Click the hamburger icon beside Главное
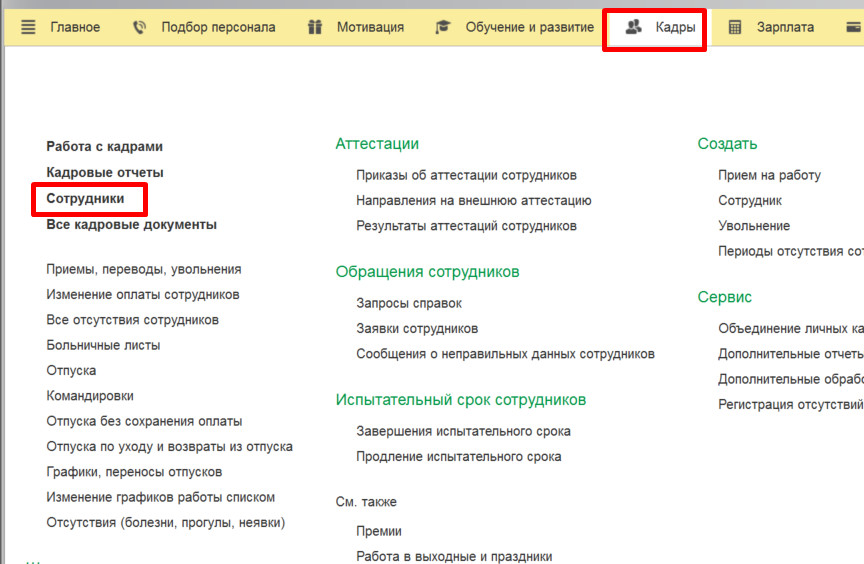This screenshot has height=564, width=864. [x=28, y=27]
